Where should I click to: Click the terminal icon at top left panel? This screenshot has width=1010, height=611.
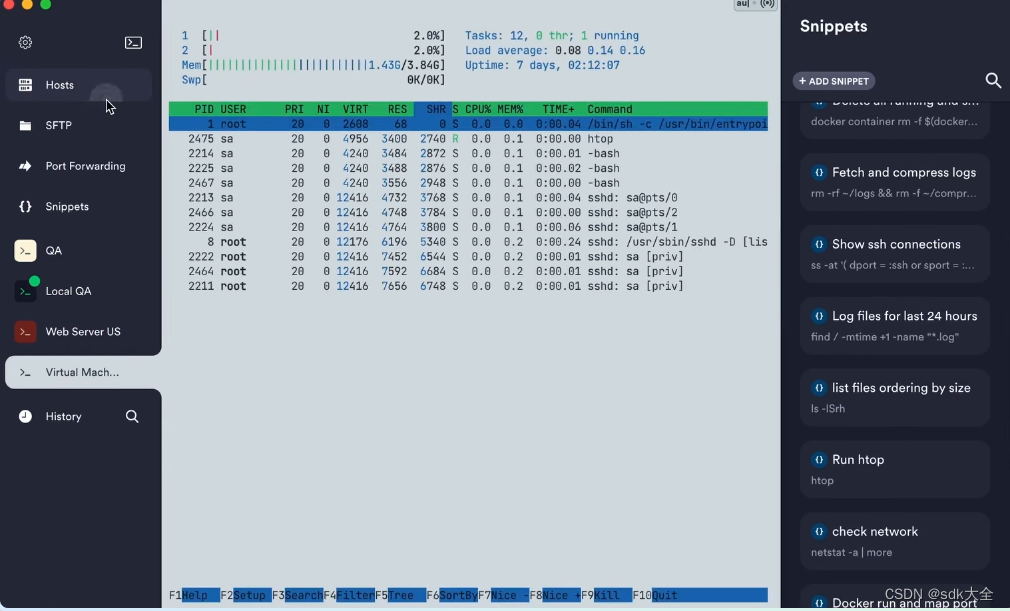click(133, 42)
